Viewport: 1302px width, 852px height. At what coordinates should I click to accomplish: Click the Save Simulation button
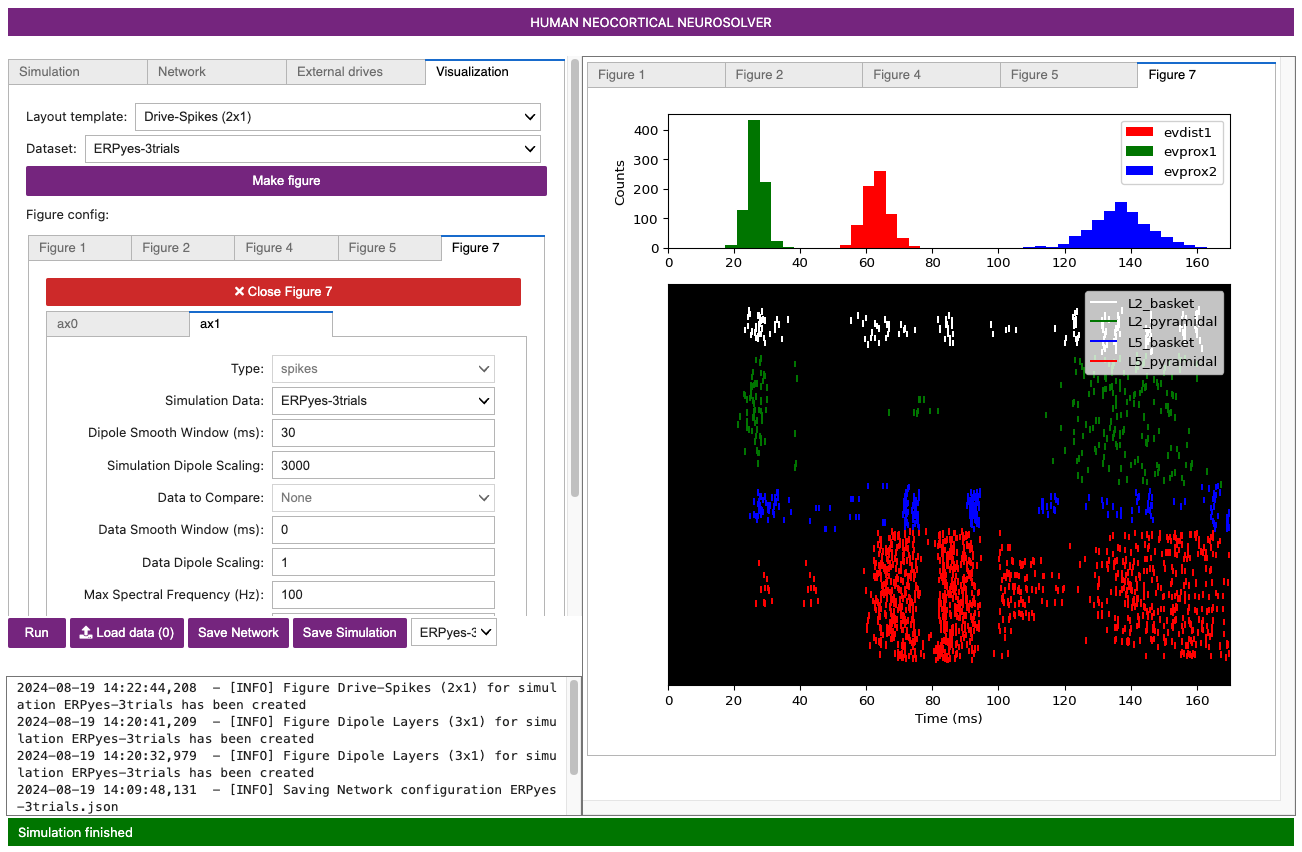349,633
